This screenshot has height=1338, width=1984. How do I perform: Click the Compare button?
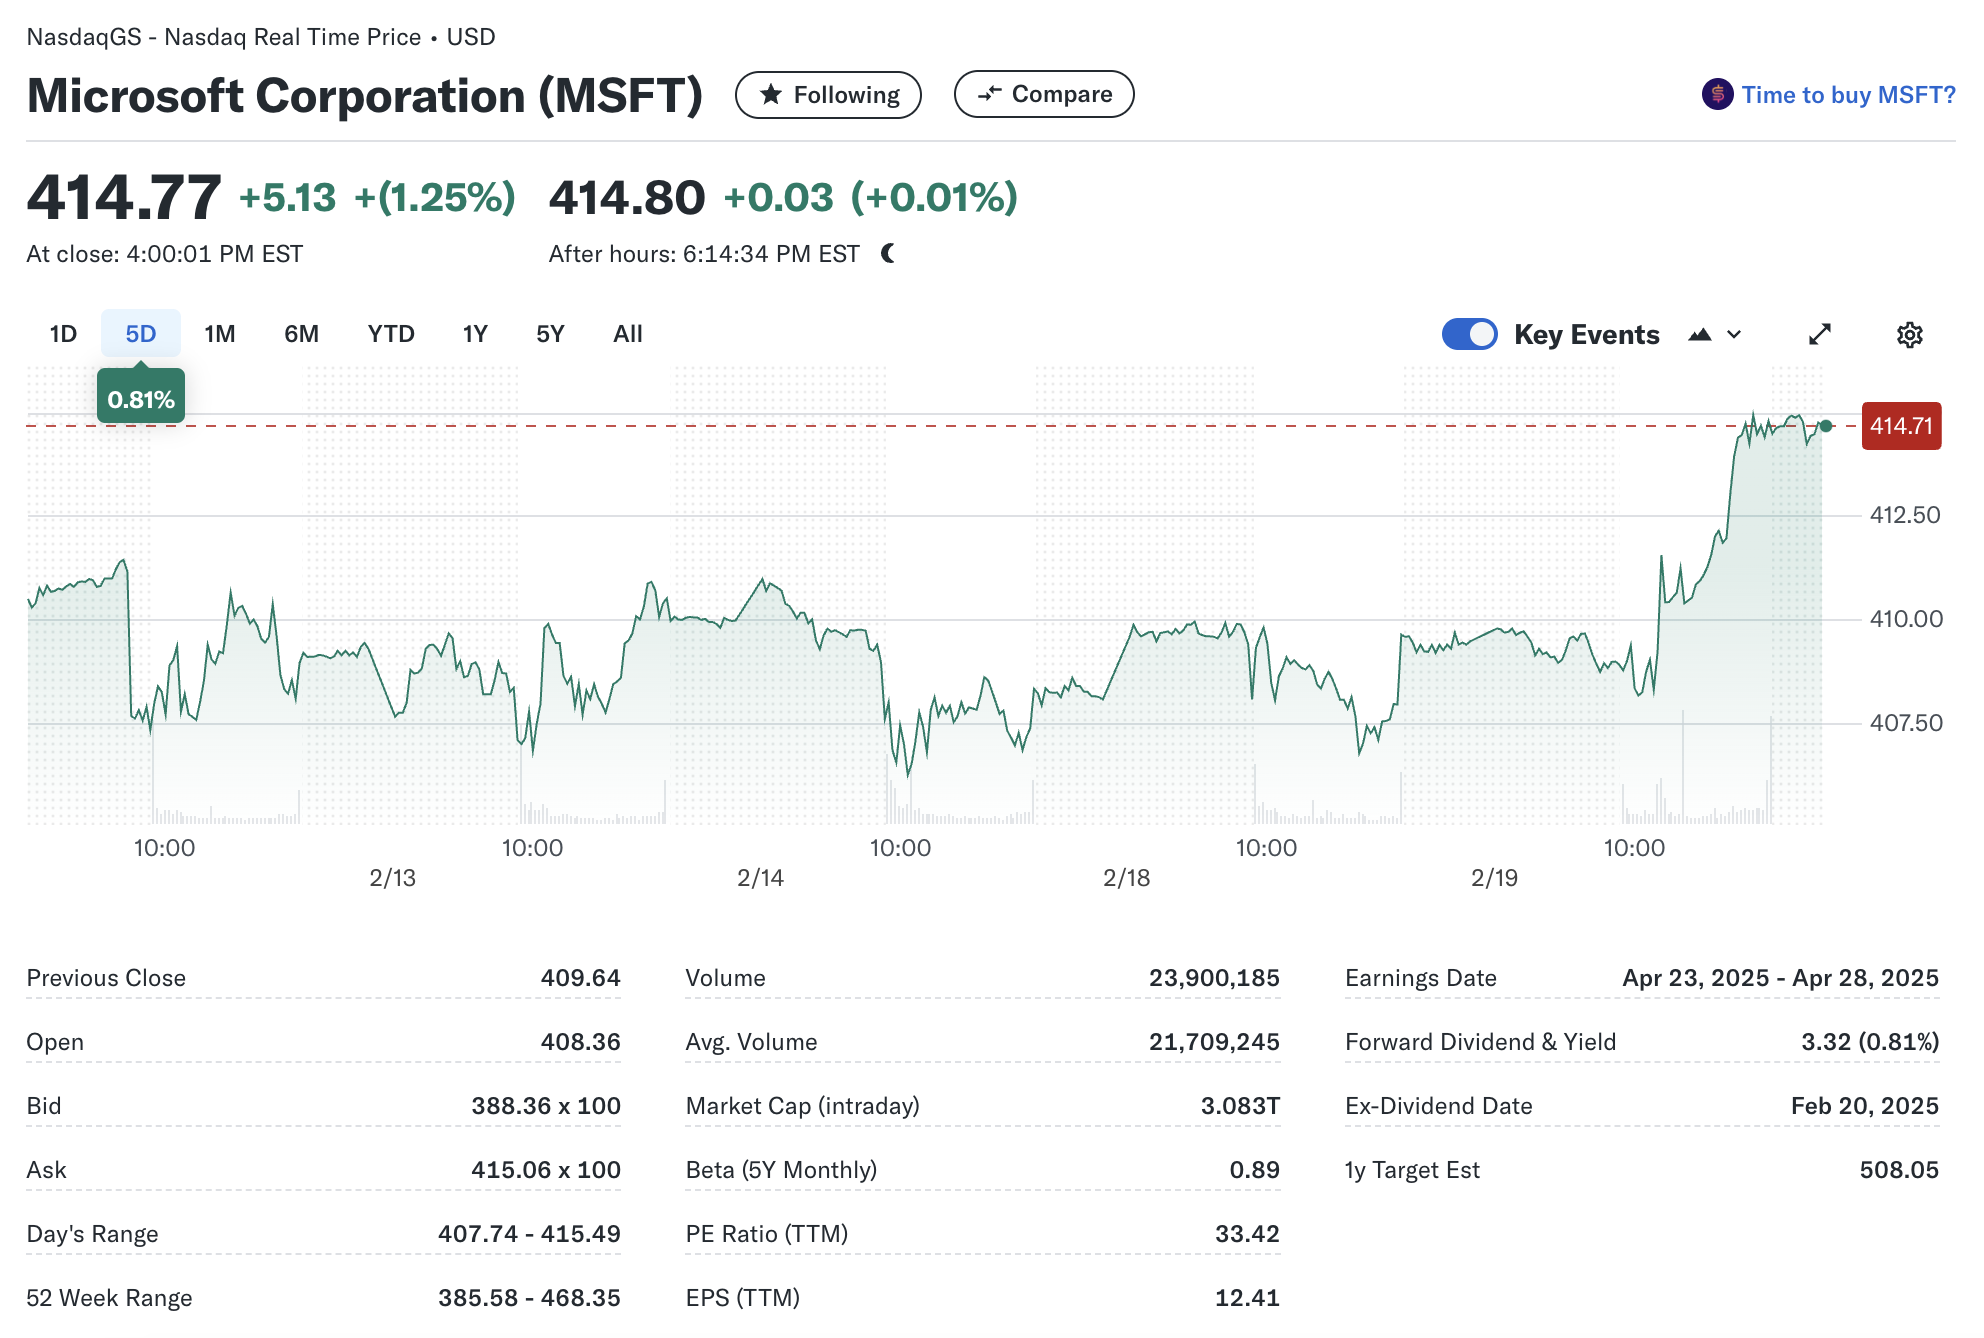pos(1044,94)
